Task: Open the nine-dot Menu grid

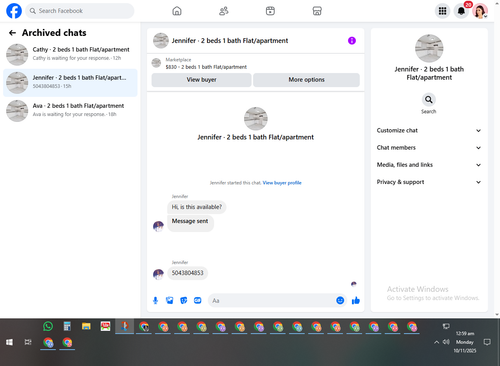Action: click(442, 11)
